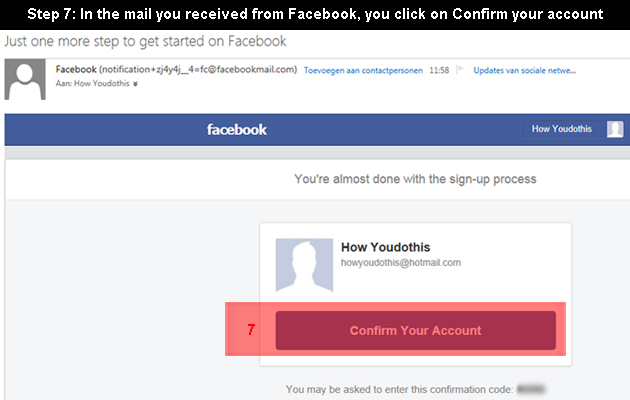Click the blurred confirmation code

(x=531, y=389)
